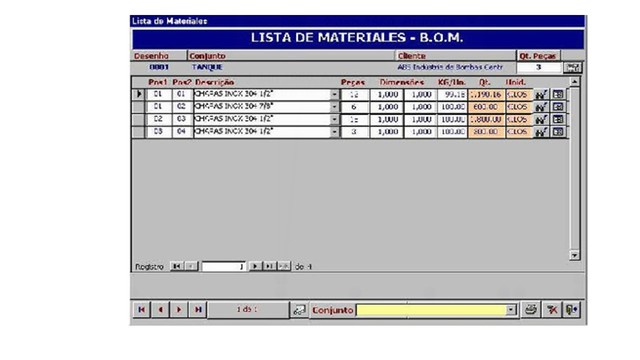Click the ABS Industria de Bombas client name
640x360 pixels.
[450, 67]
